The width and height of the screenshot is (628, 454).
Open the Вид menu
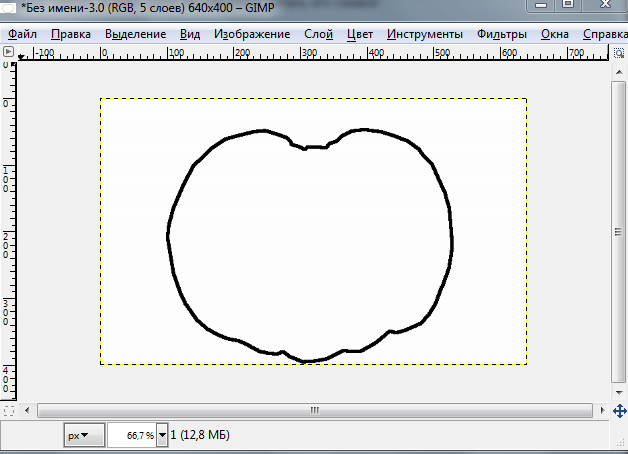pos(190,34)
